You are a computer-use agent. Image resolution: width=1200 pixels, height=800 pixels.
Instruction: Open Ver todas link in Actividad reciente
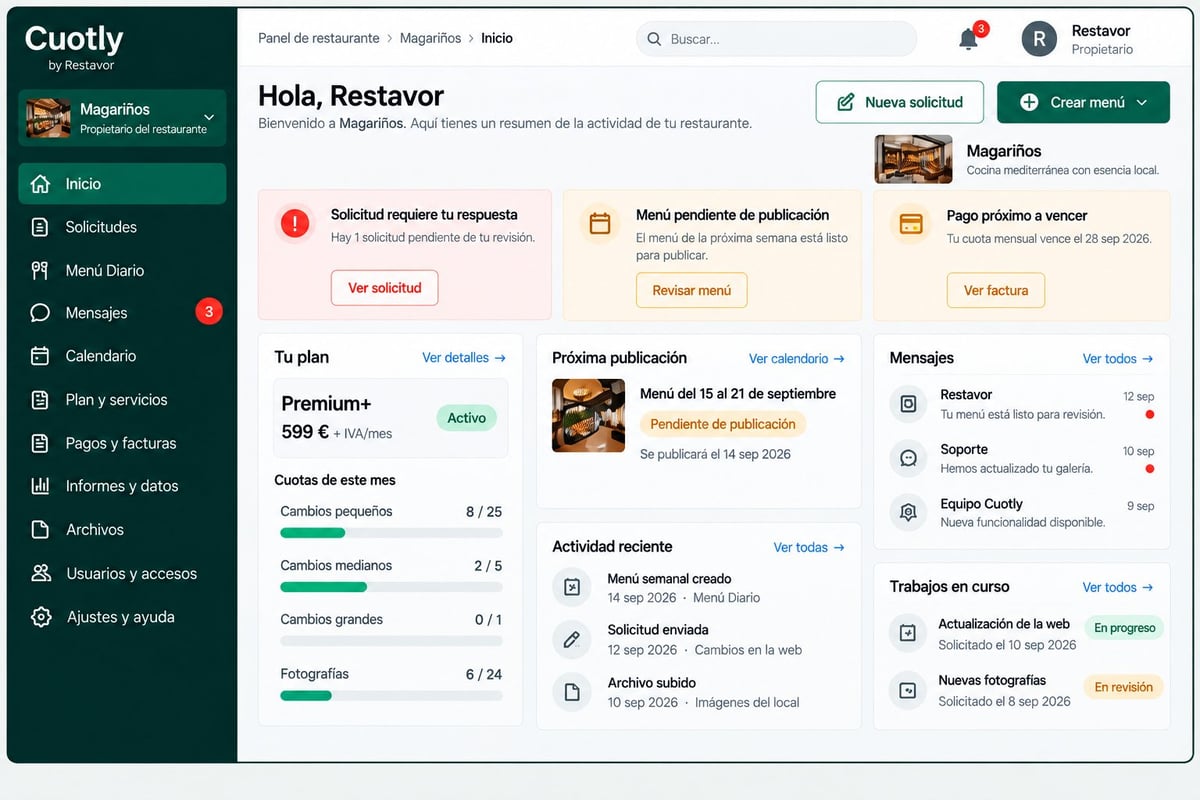[x=809, y=547]
